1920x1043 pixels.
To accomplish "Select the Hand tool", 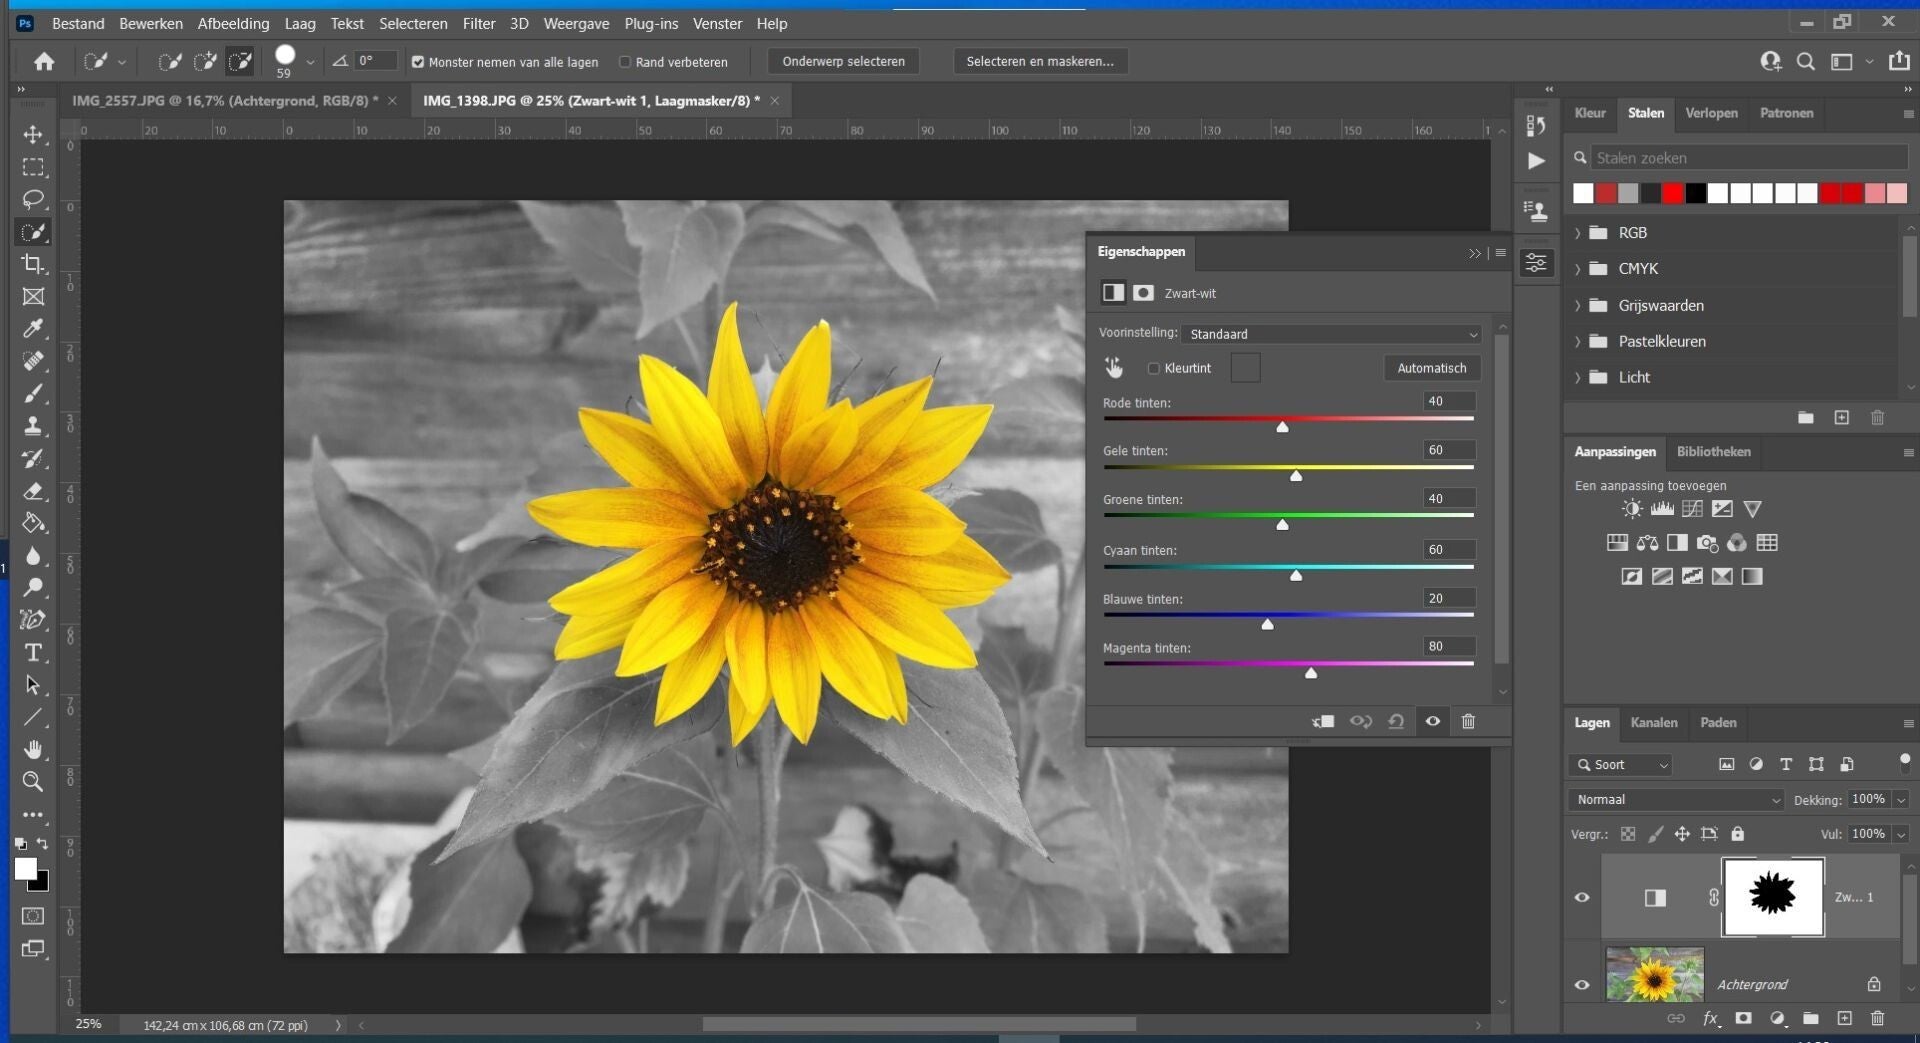I will pos(33,750).
